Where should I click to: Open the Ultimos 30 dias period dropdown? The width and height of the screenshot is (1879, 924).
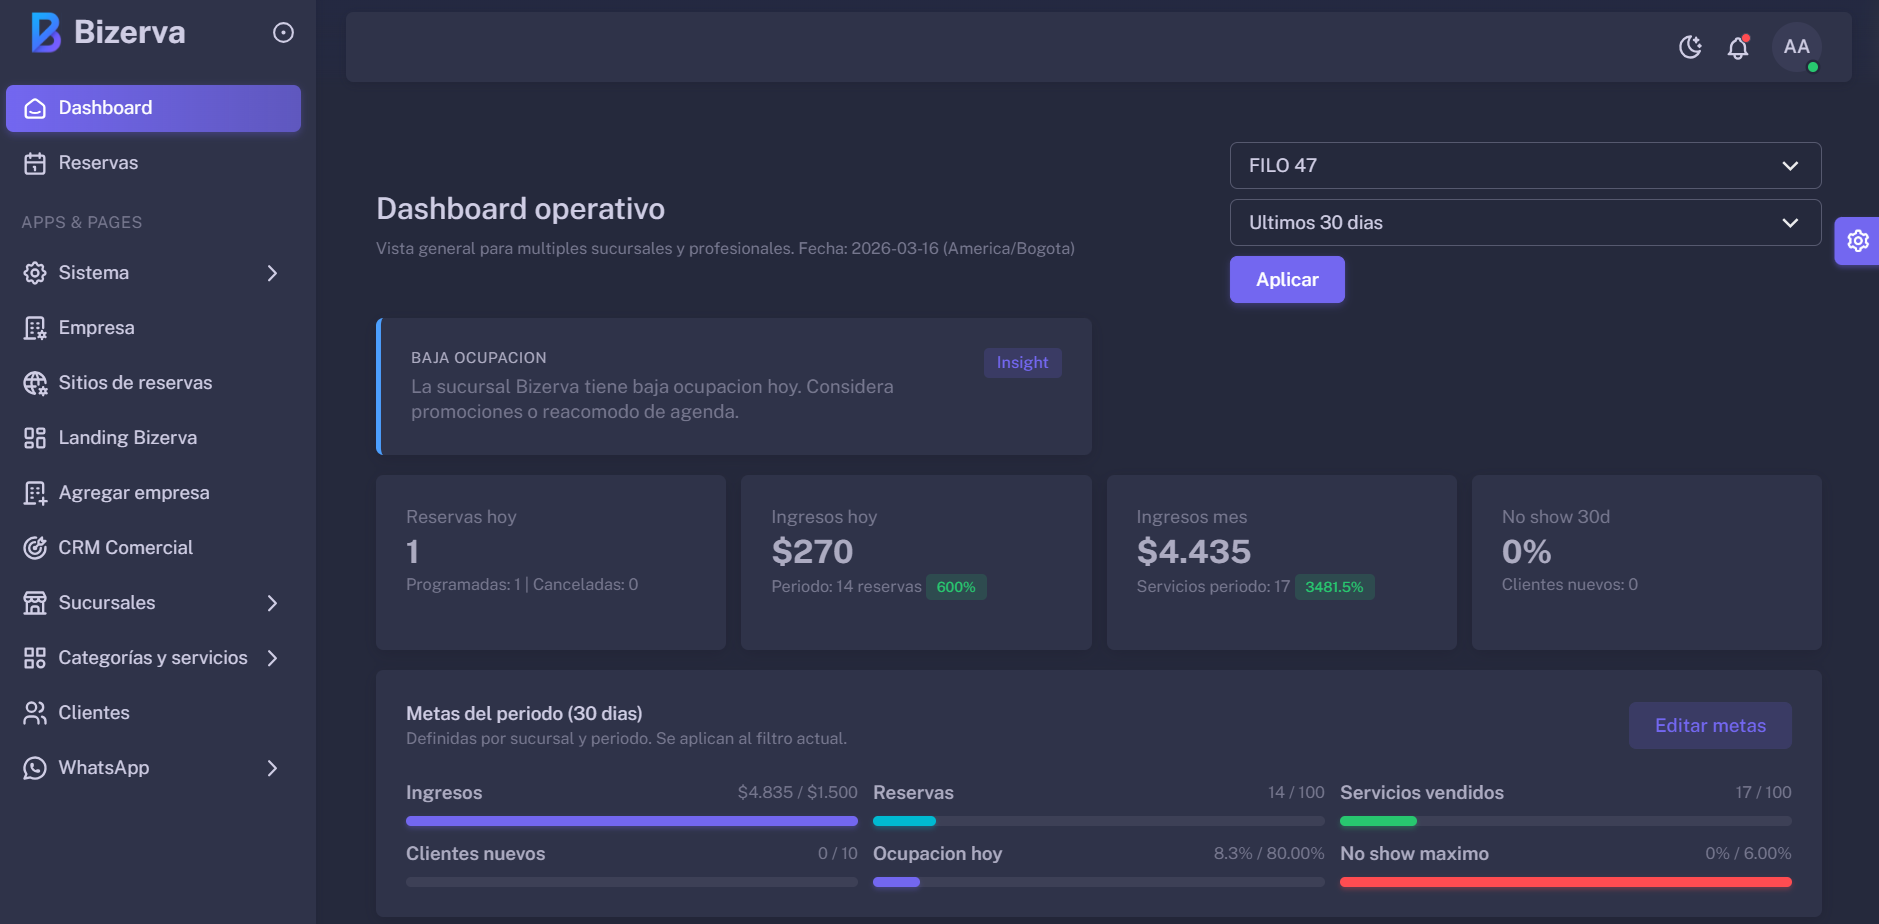tap(1524, 223)
